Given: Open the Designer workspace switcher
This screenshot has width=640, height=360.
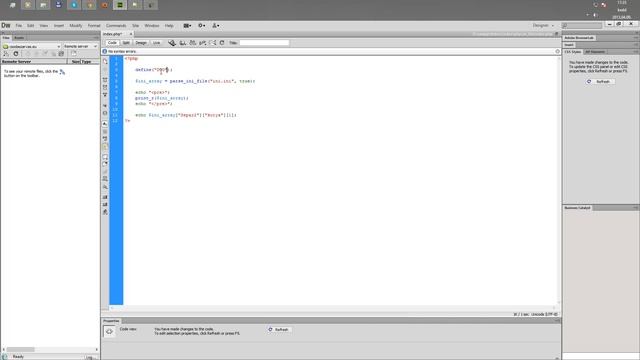Looking at the screenshot, I should (x=543, y=26).
